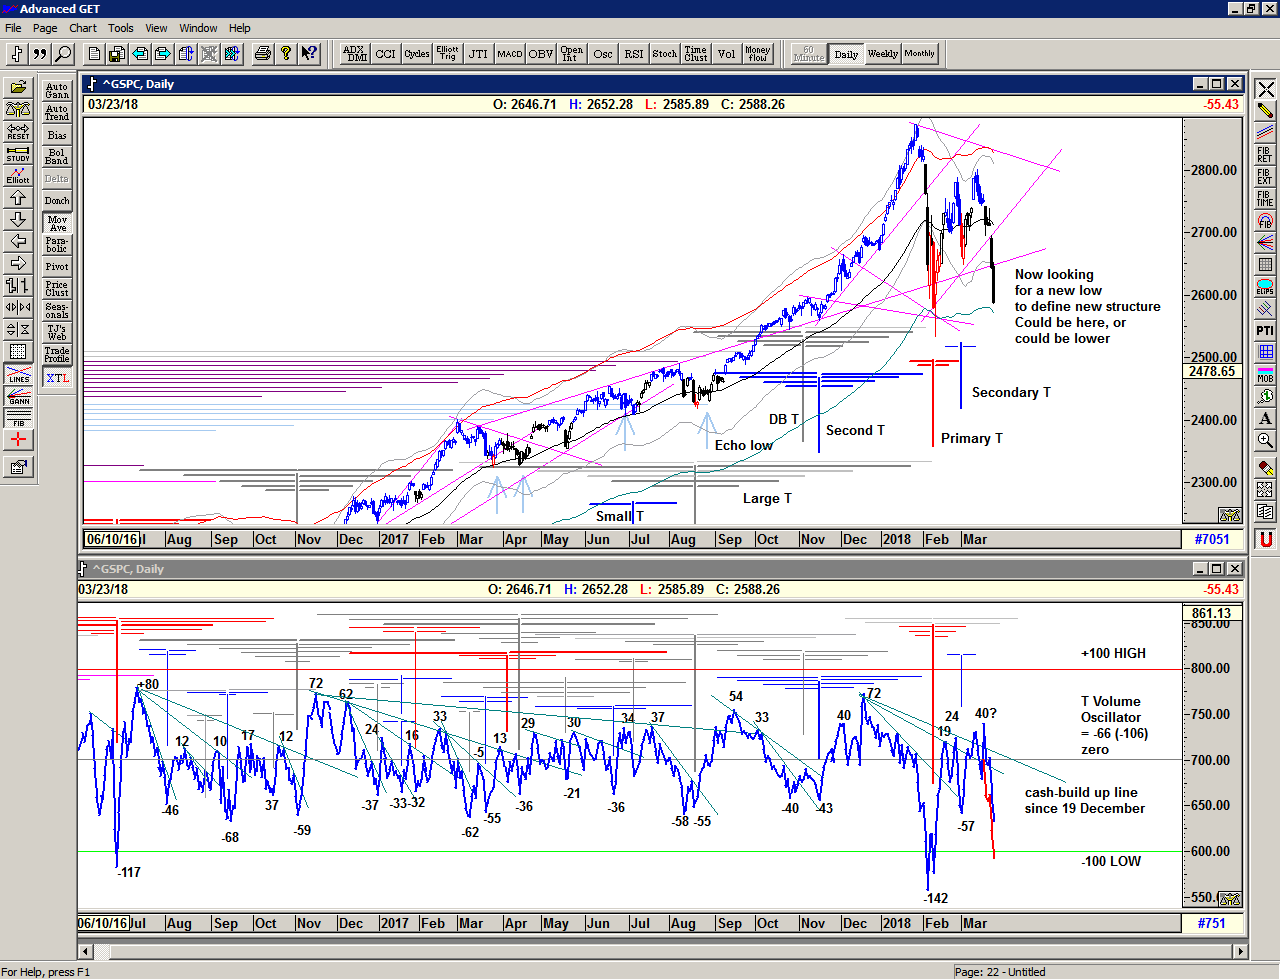The width and height of the screenshot is (1280, 979).
Task: Select the MOB tool
Action: point(1265,374)
